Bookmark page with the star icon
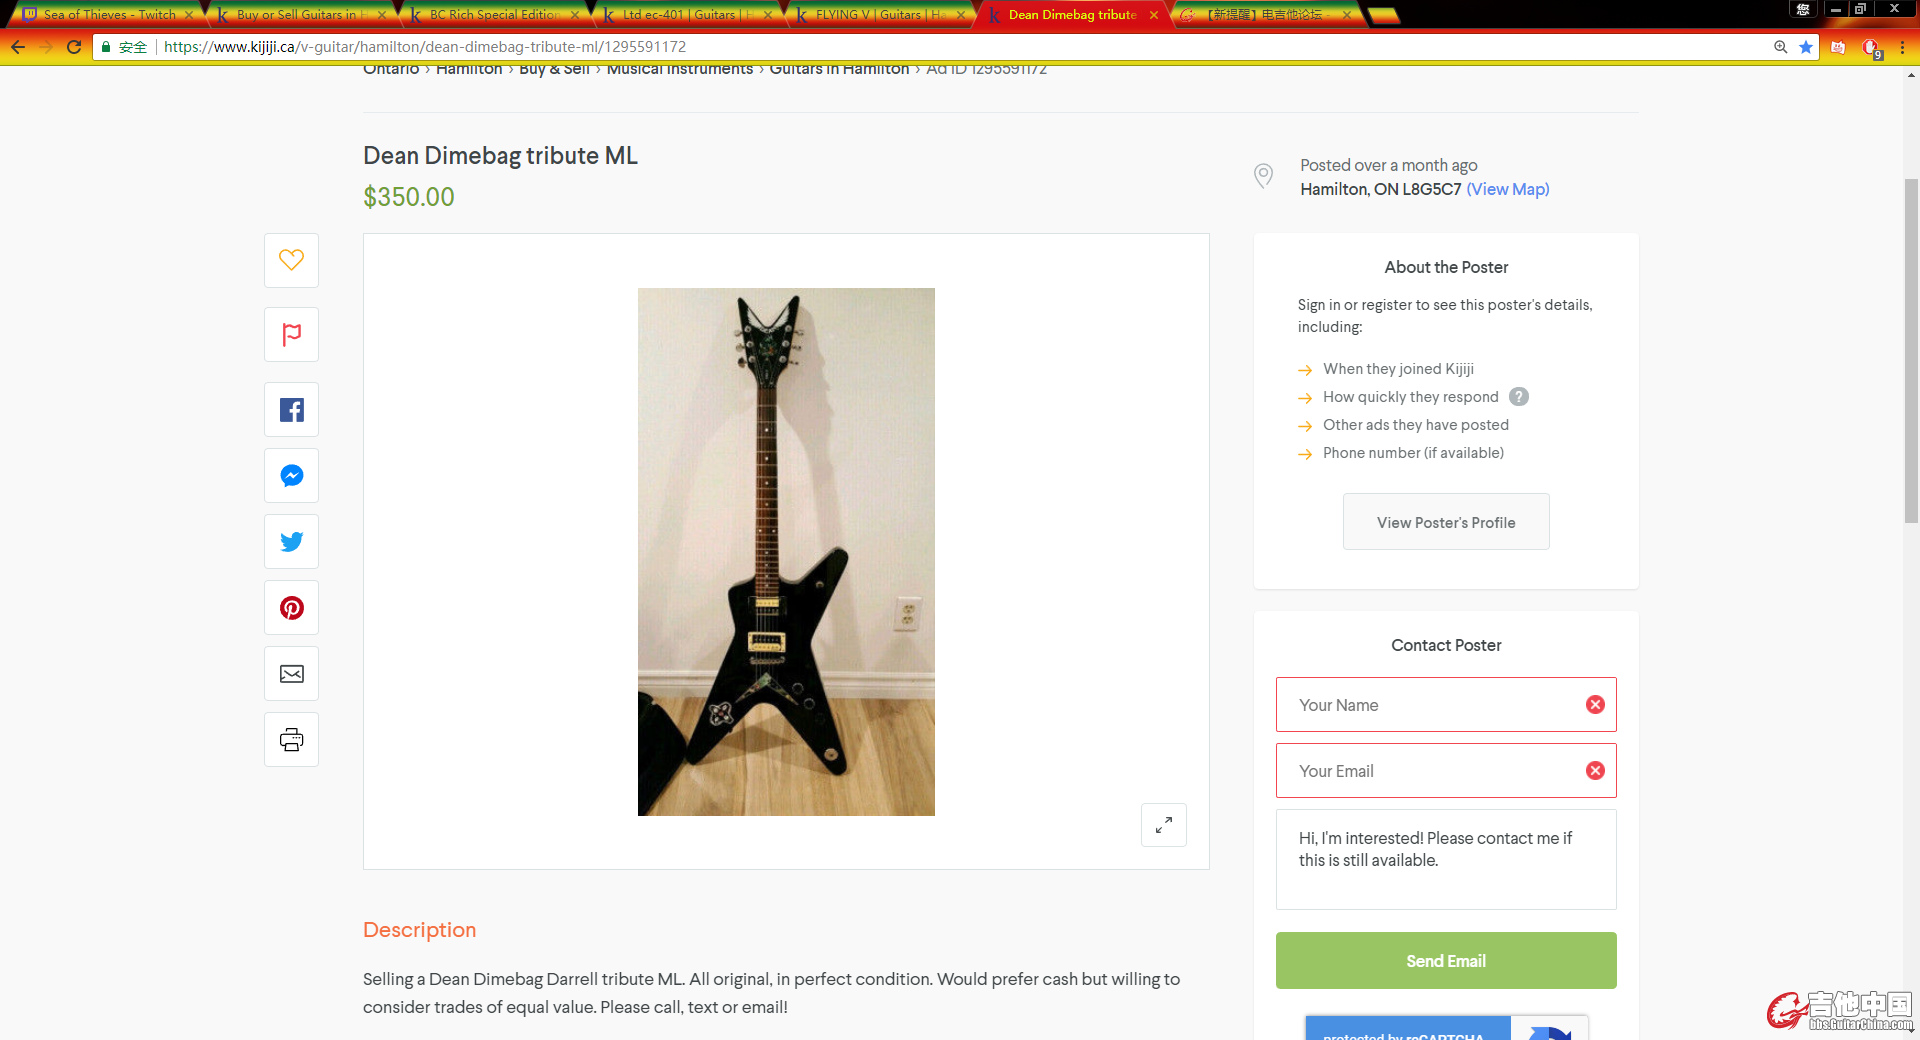1920x1040 pixels. 1806,47
